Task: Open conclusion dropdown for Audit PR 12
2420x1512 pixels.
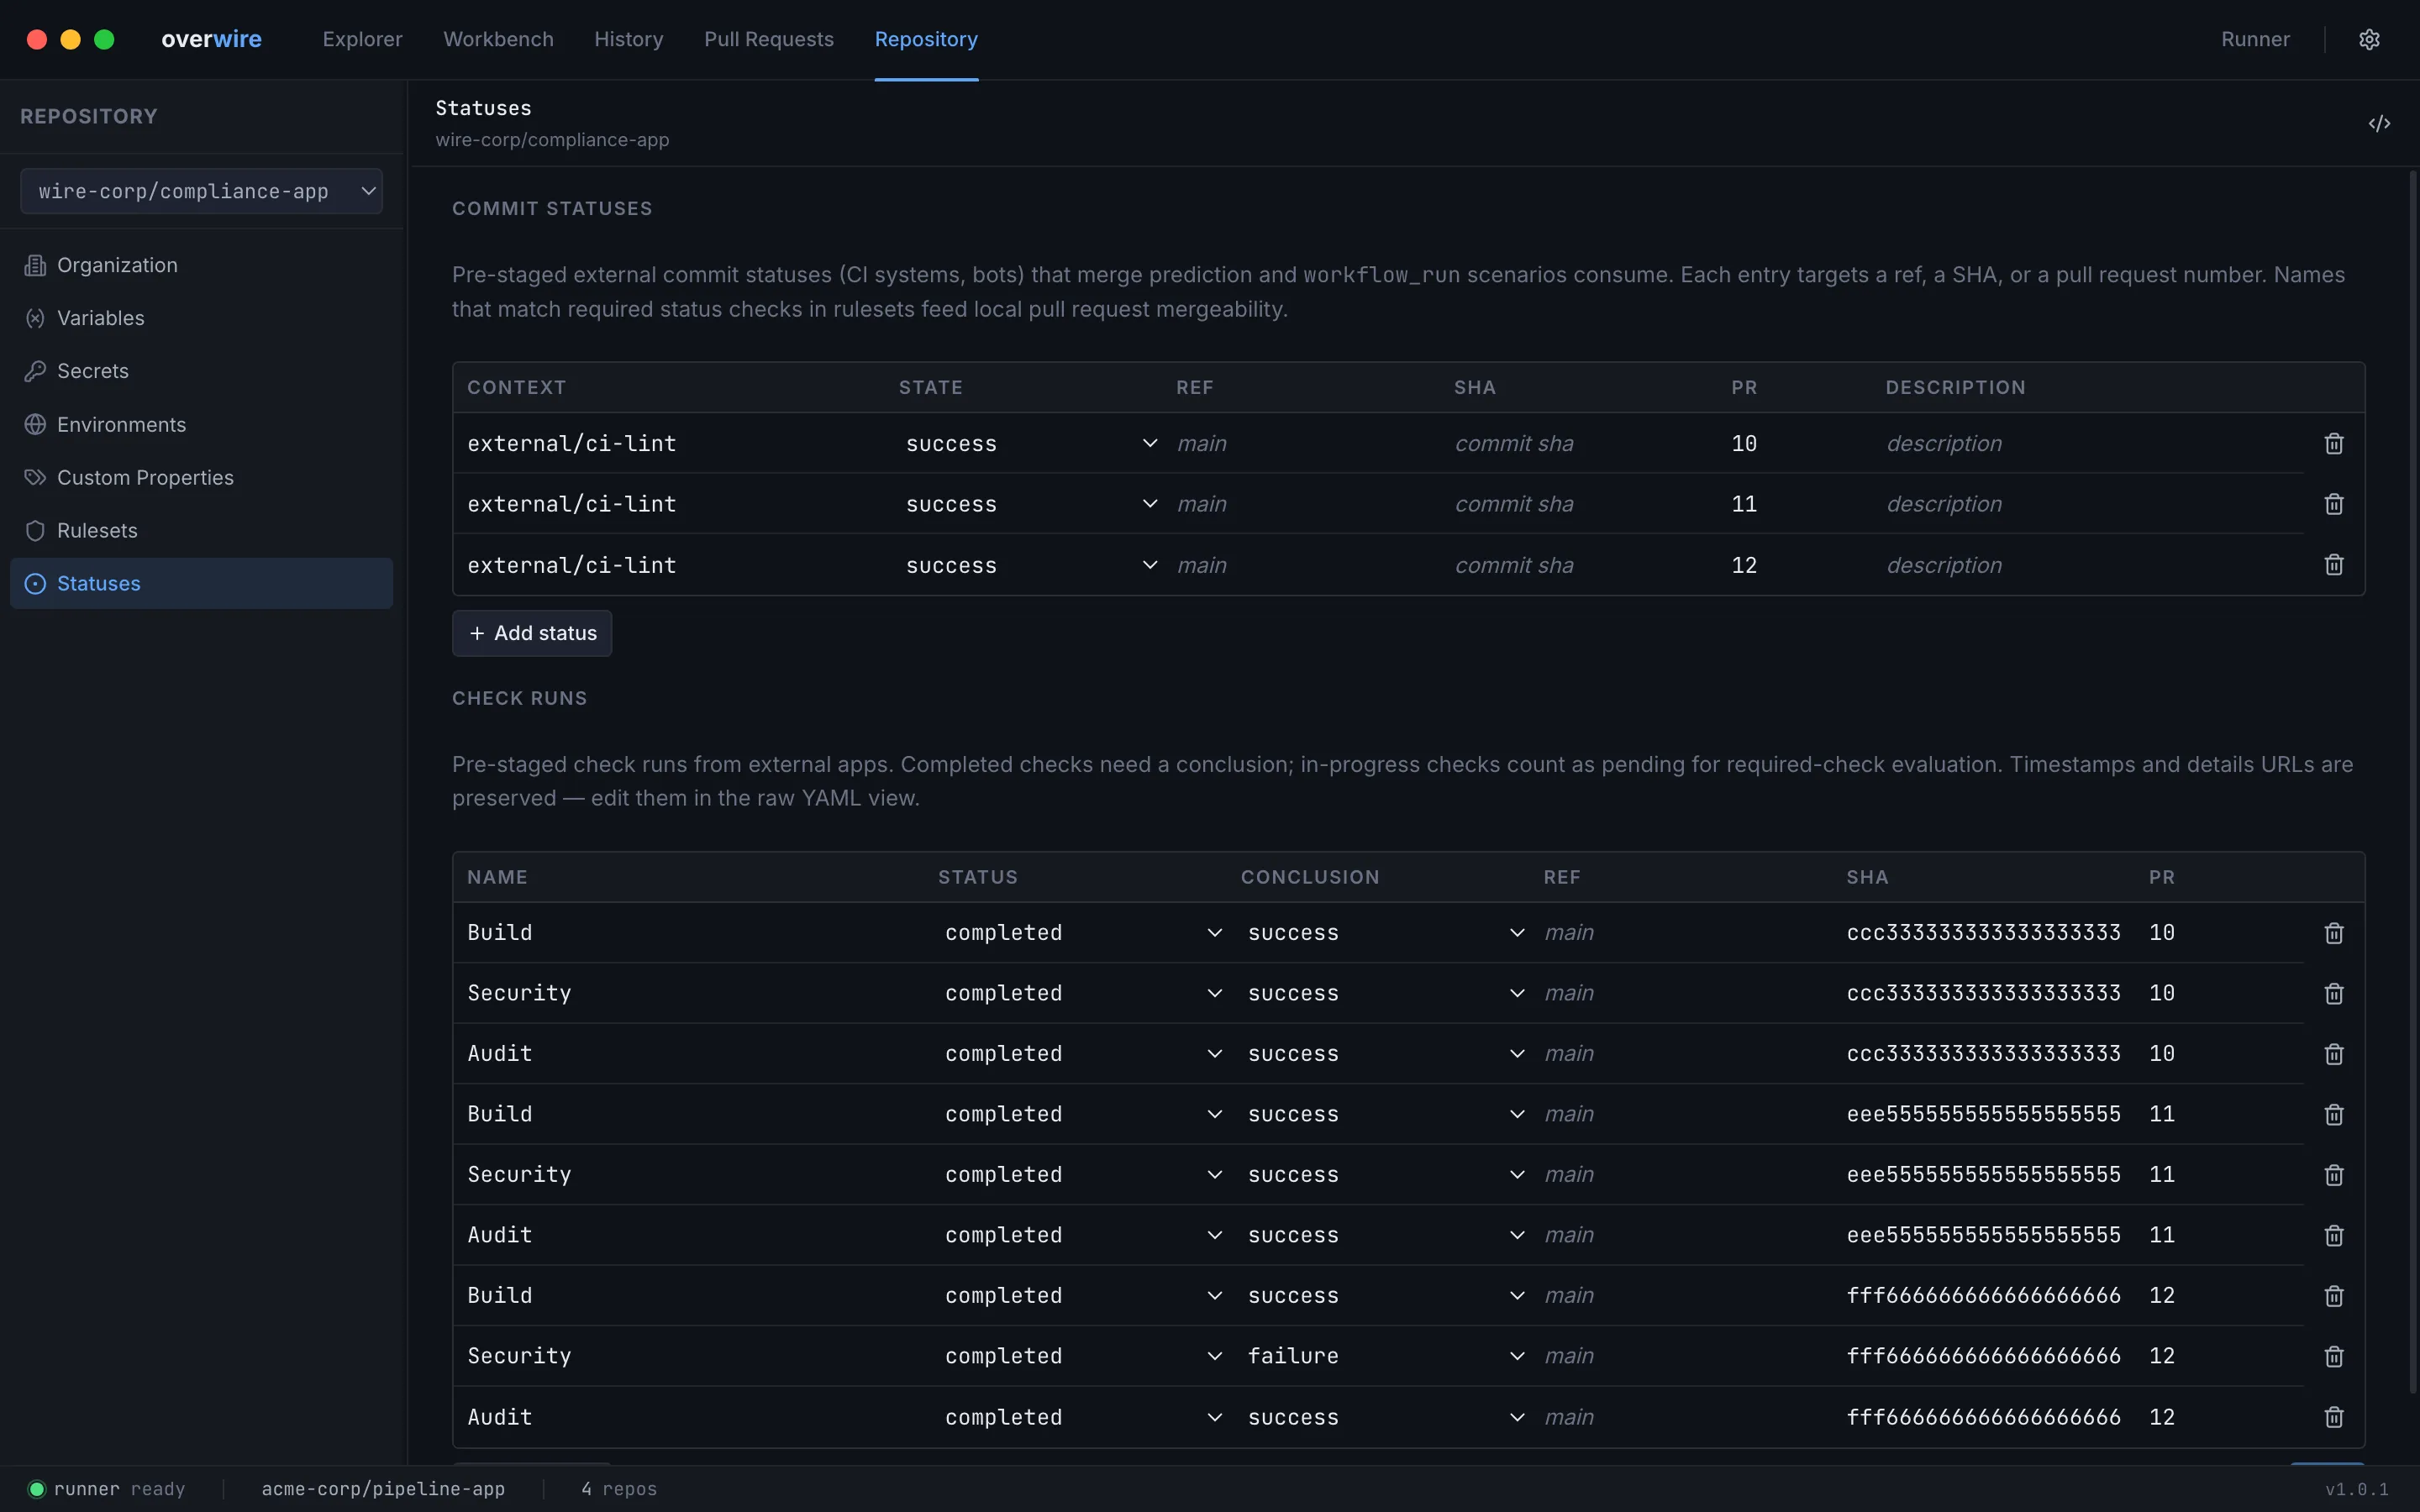Action: [1385, 1417]
